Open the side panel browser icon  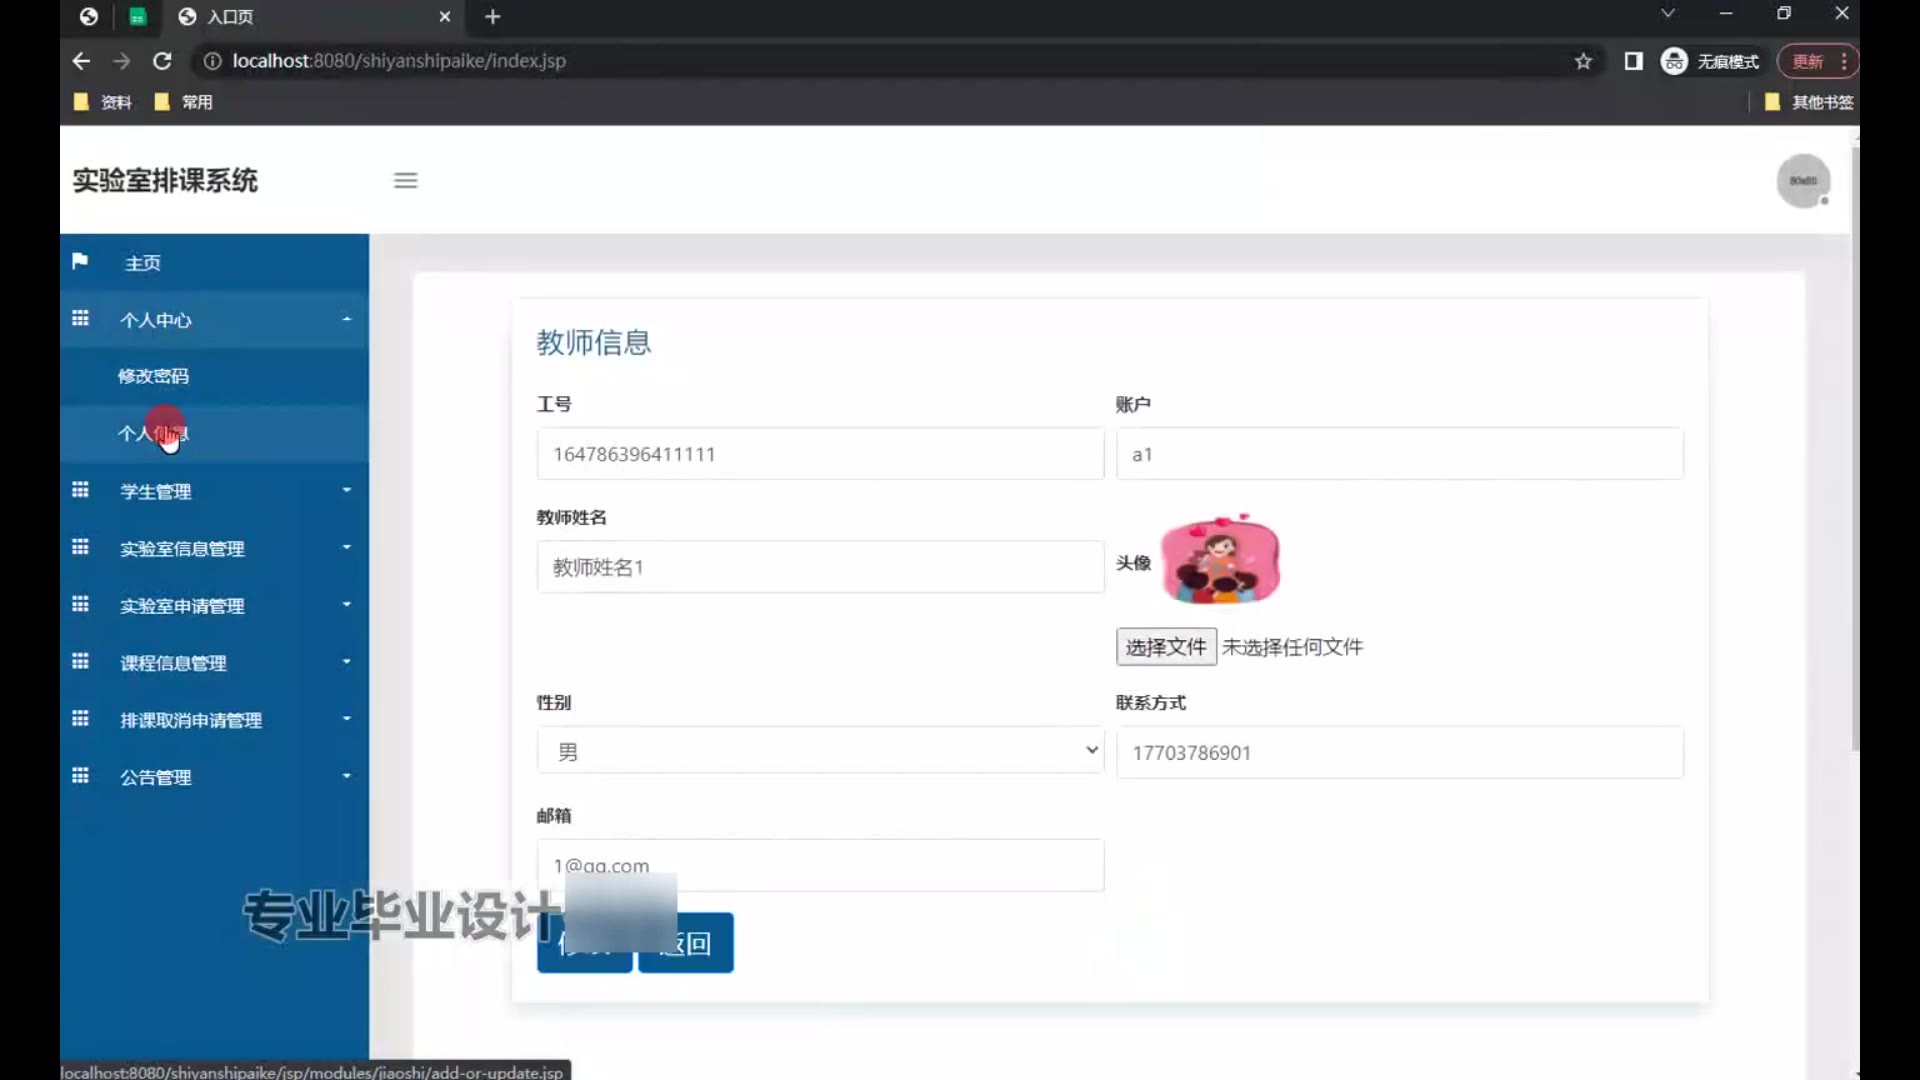1633,61
